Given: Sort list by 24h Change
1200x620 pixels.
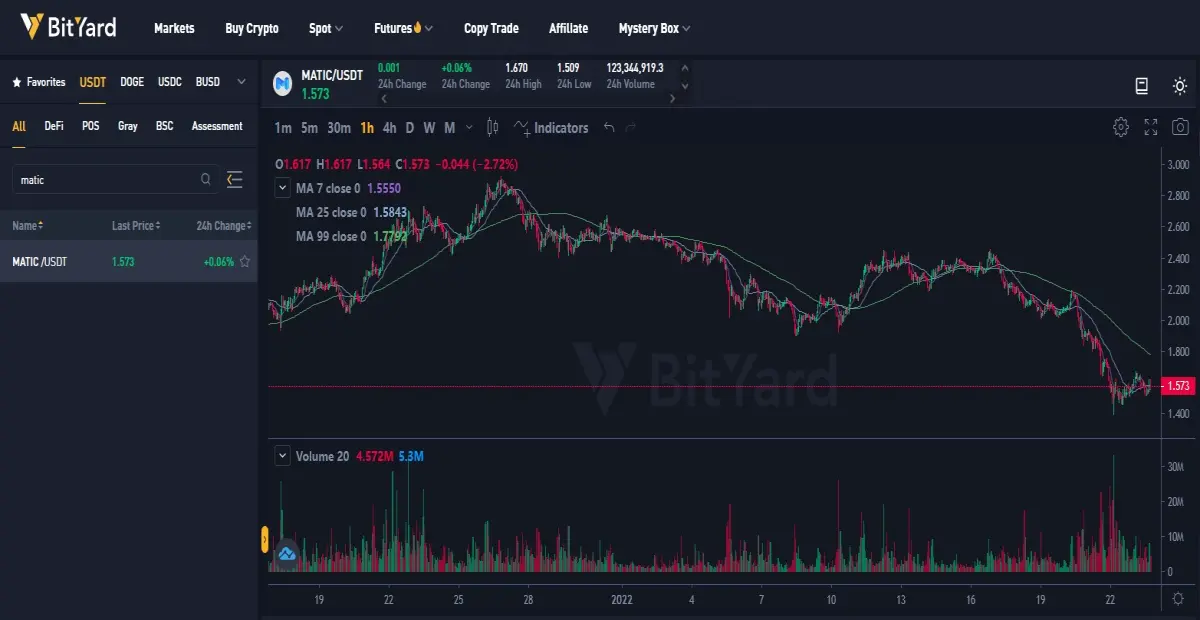Looking at the screenshot, I should click(x=222, y=226).
